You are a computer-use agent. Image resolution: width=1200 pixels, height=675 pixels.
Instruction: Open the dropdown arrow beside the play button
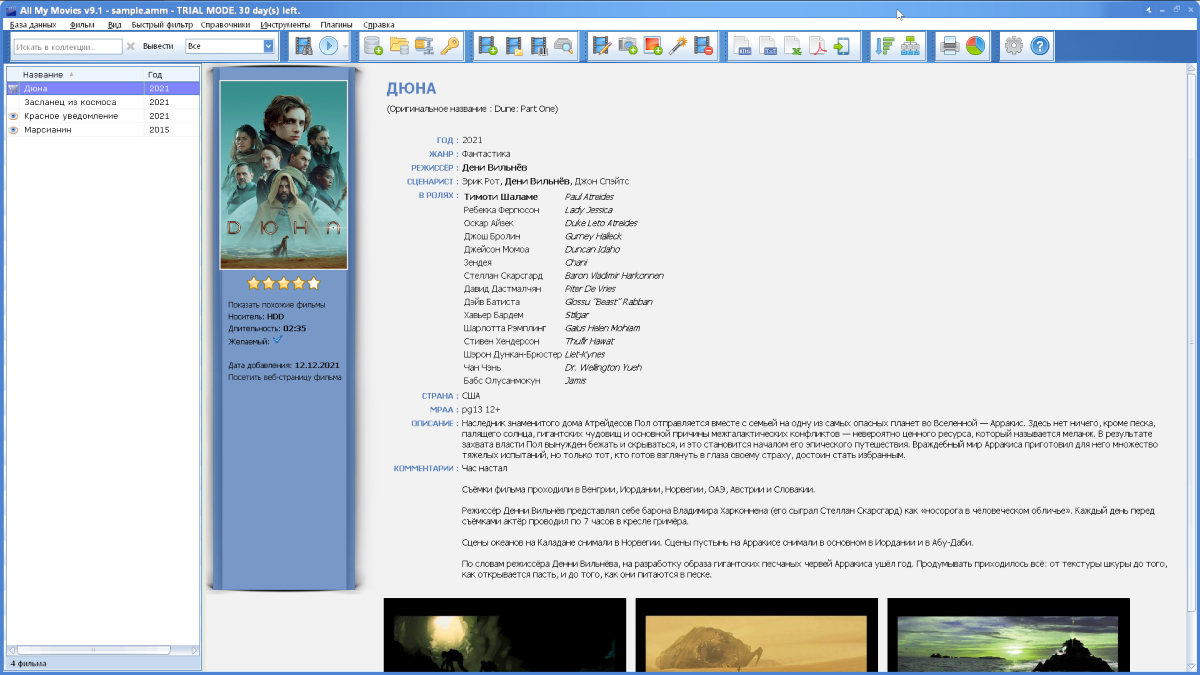tap(346, 46)
